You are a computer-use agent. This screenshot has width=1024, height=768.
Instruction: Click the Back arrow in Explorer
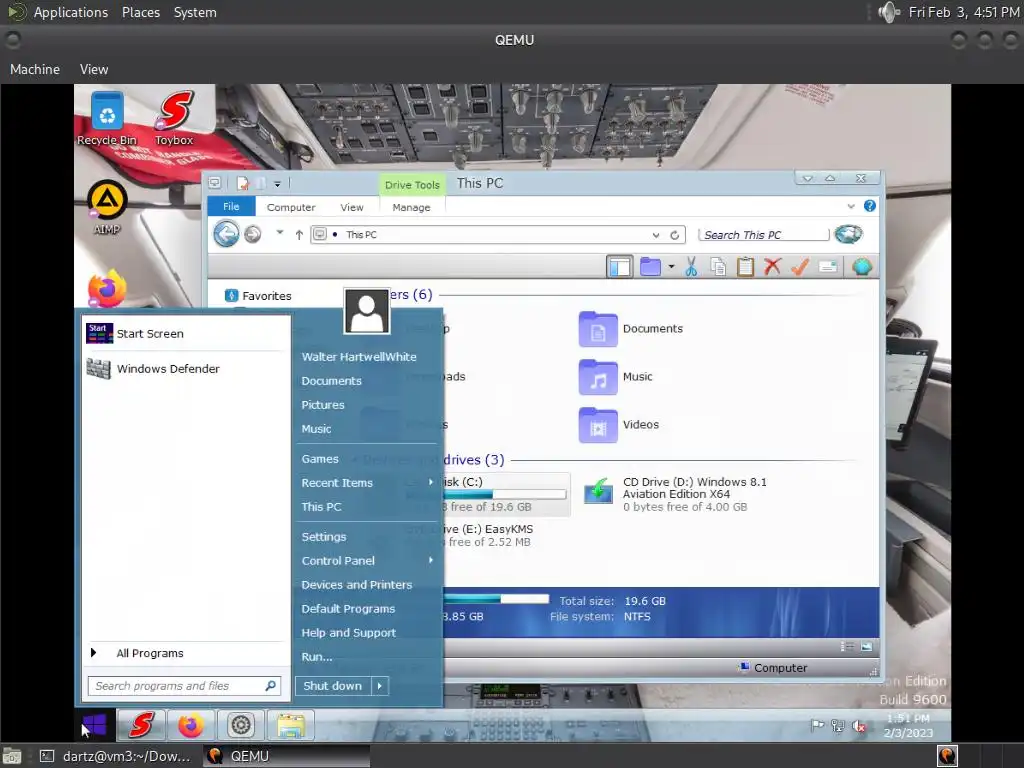(x=226, y=234)
